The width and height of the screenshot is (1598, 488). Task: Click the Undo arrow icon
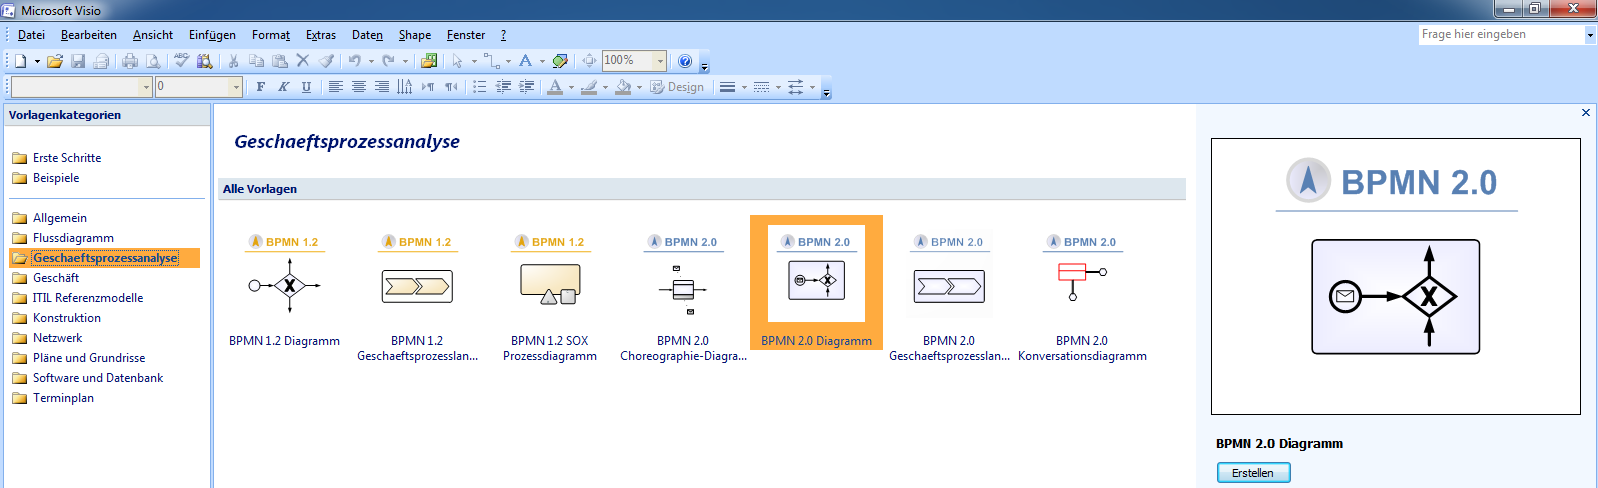click(x=354, y=61)
